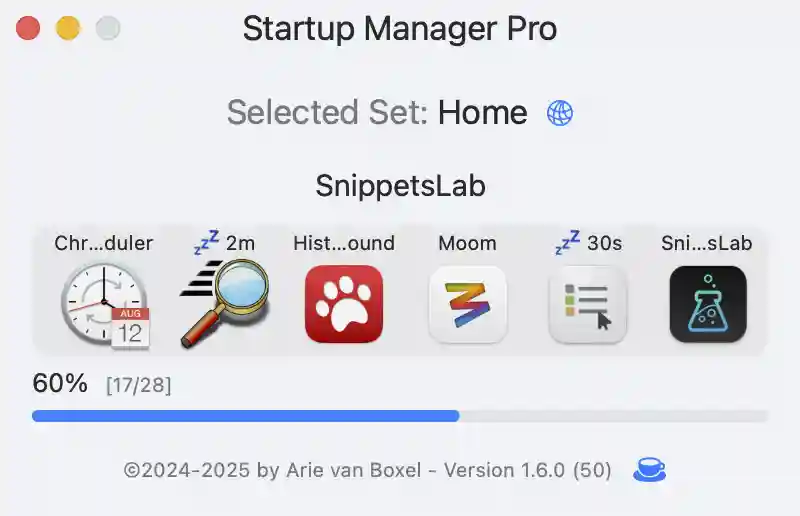The width and height of the screenshot is (800, 516).
Task: Select the SnippetsLab flask icon
Action: (708, 304)
